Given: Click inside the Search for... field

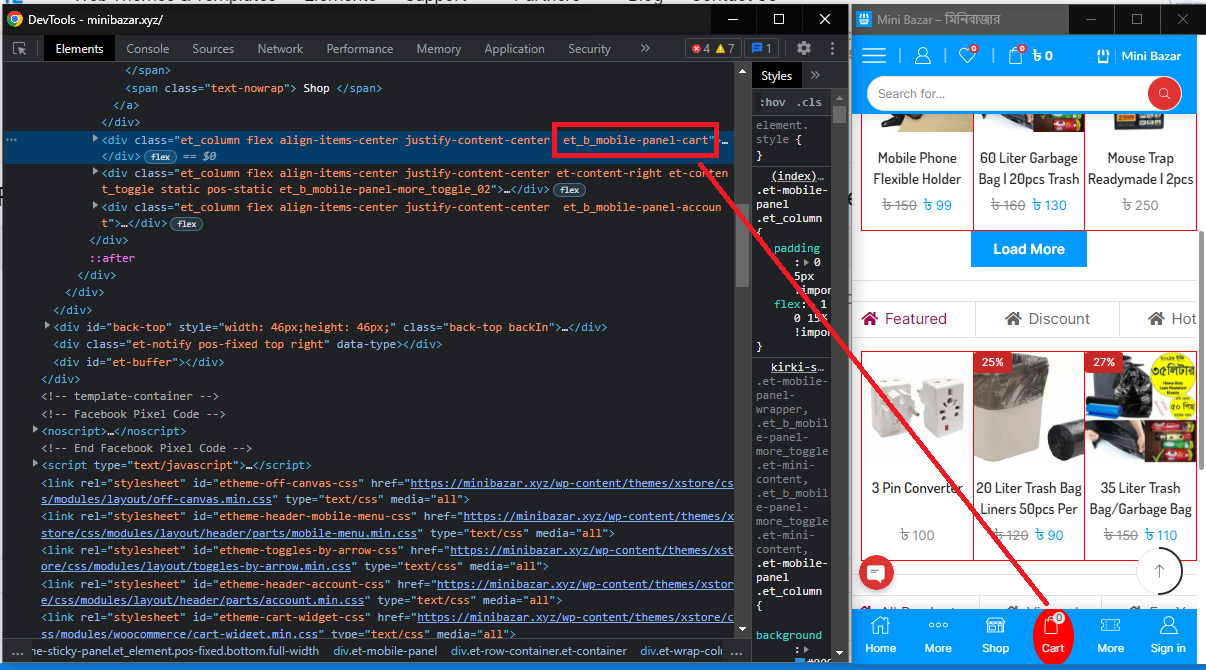Looking at the screenshot, I should [1006, 94].
